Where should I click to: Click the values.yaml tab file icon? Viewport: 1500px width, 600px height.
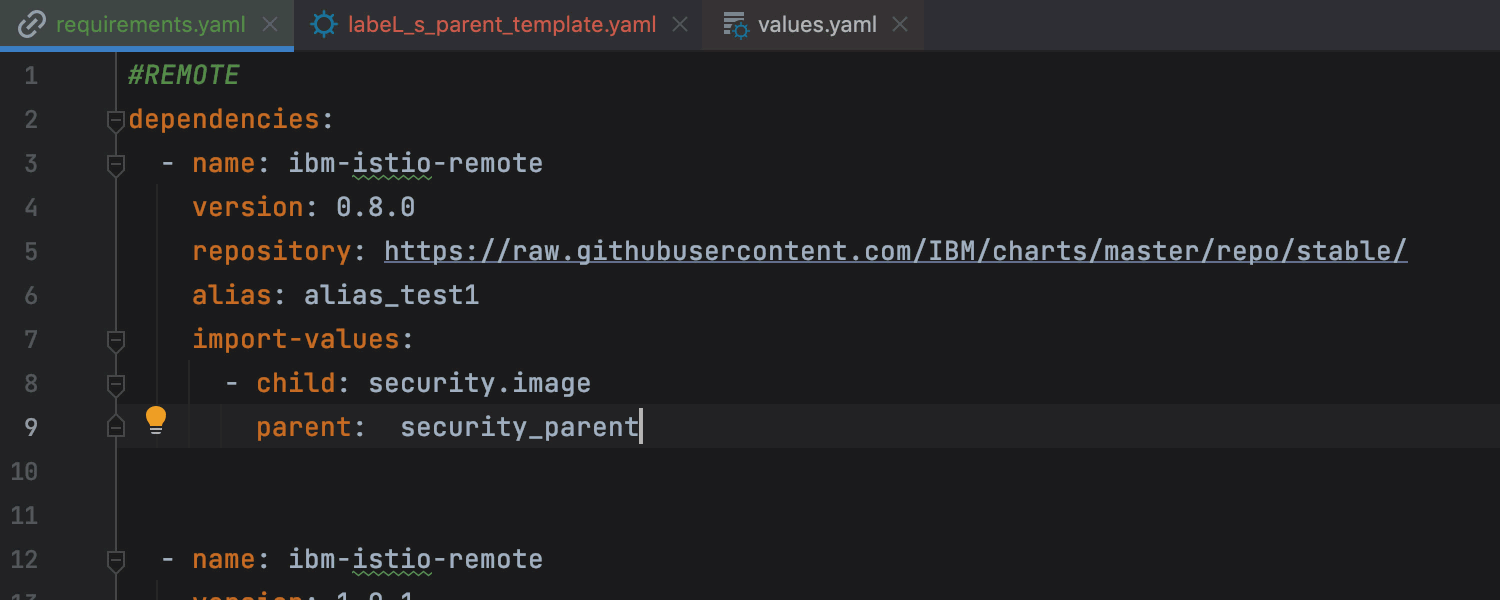tap(735, 25)
